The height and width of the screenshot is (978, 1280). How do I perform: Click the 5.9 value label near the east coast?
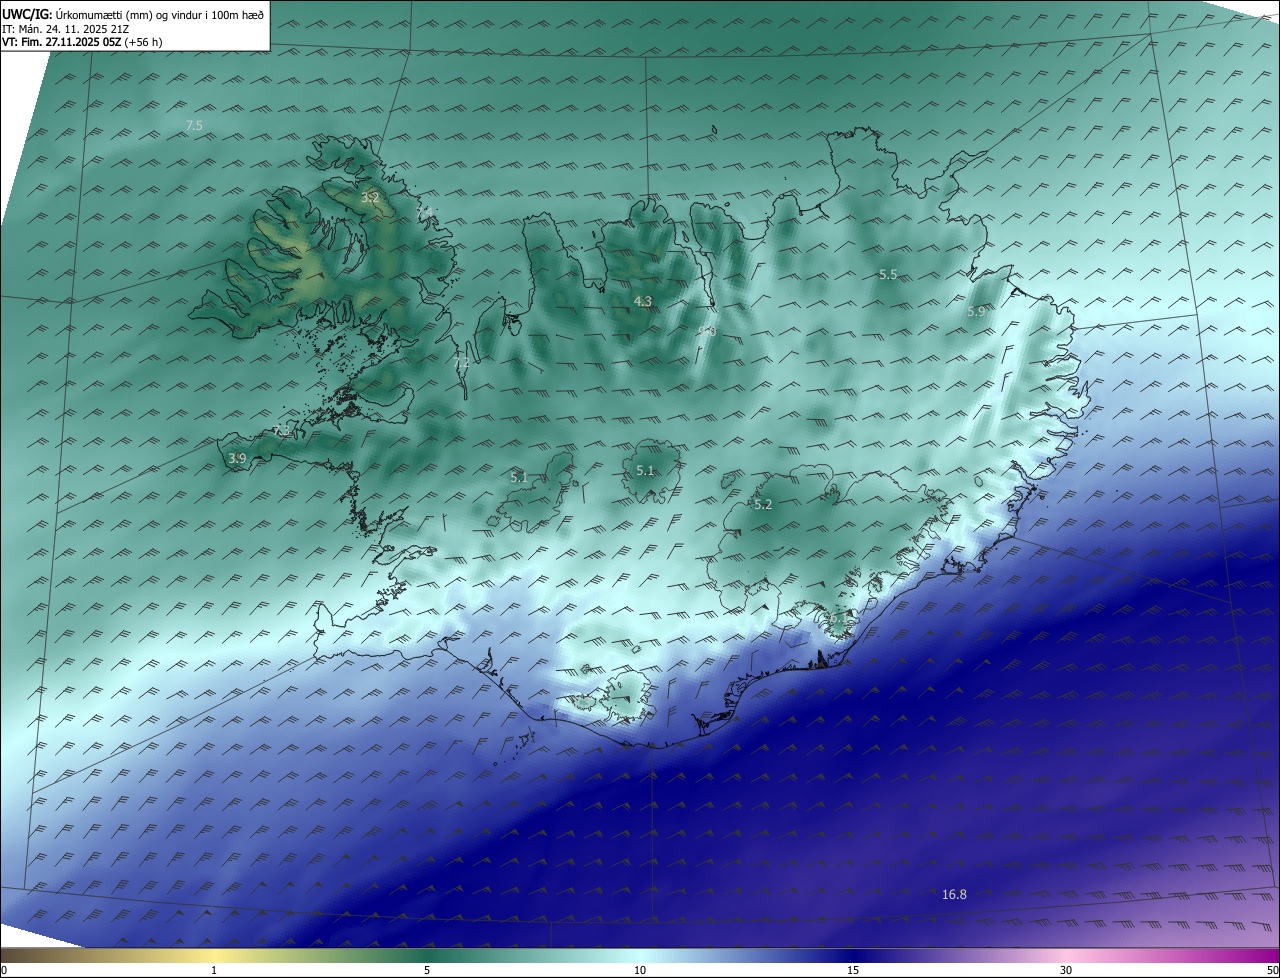click(976, 312)
